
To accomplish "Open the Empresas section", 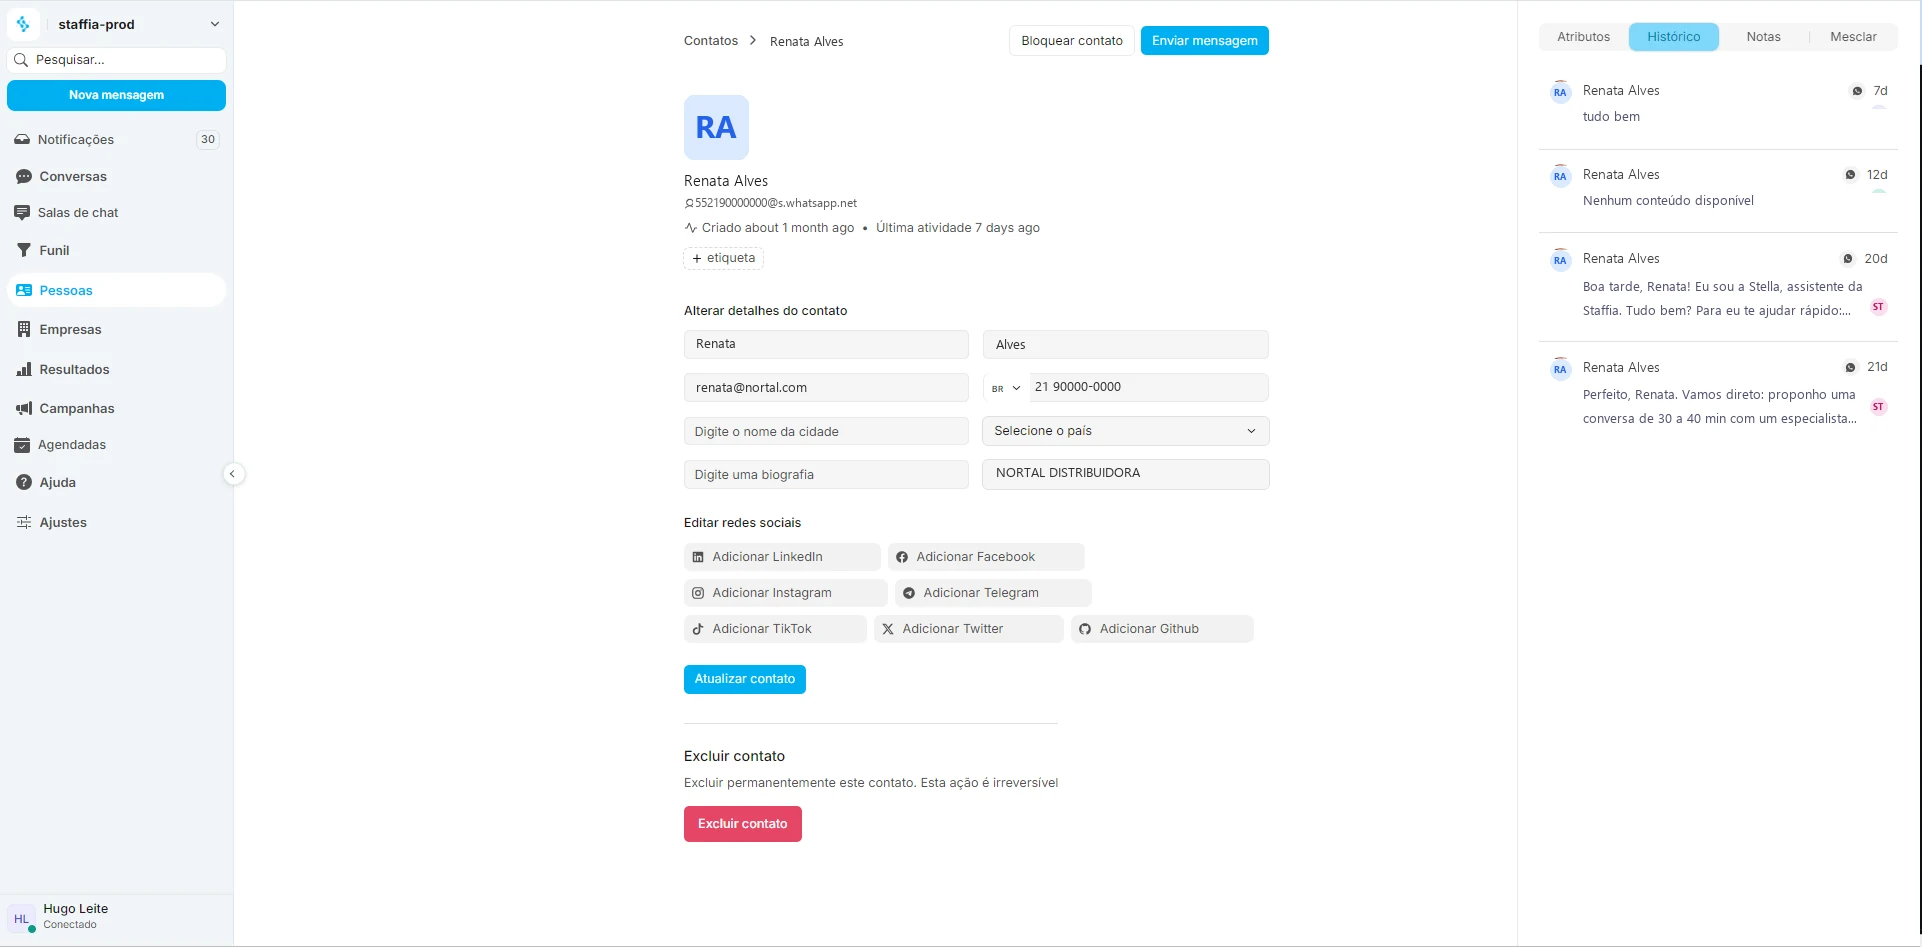I will coord(116,330).
